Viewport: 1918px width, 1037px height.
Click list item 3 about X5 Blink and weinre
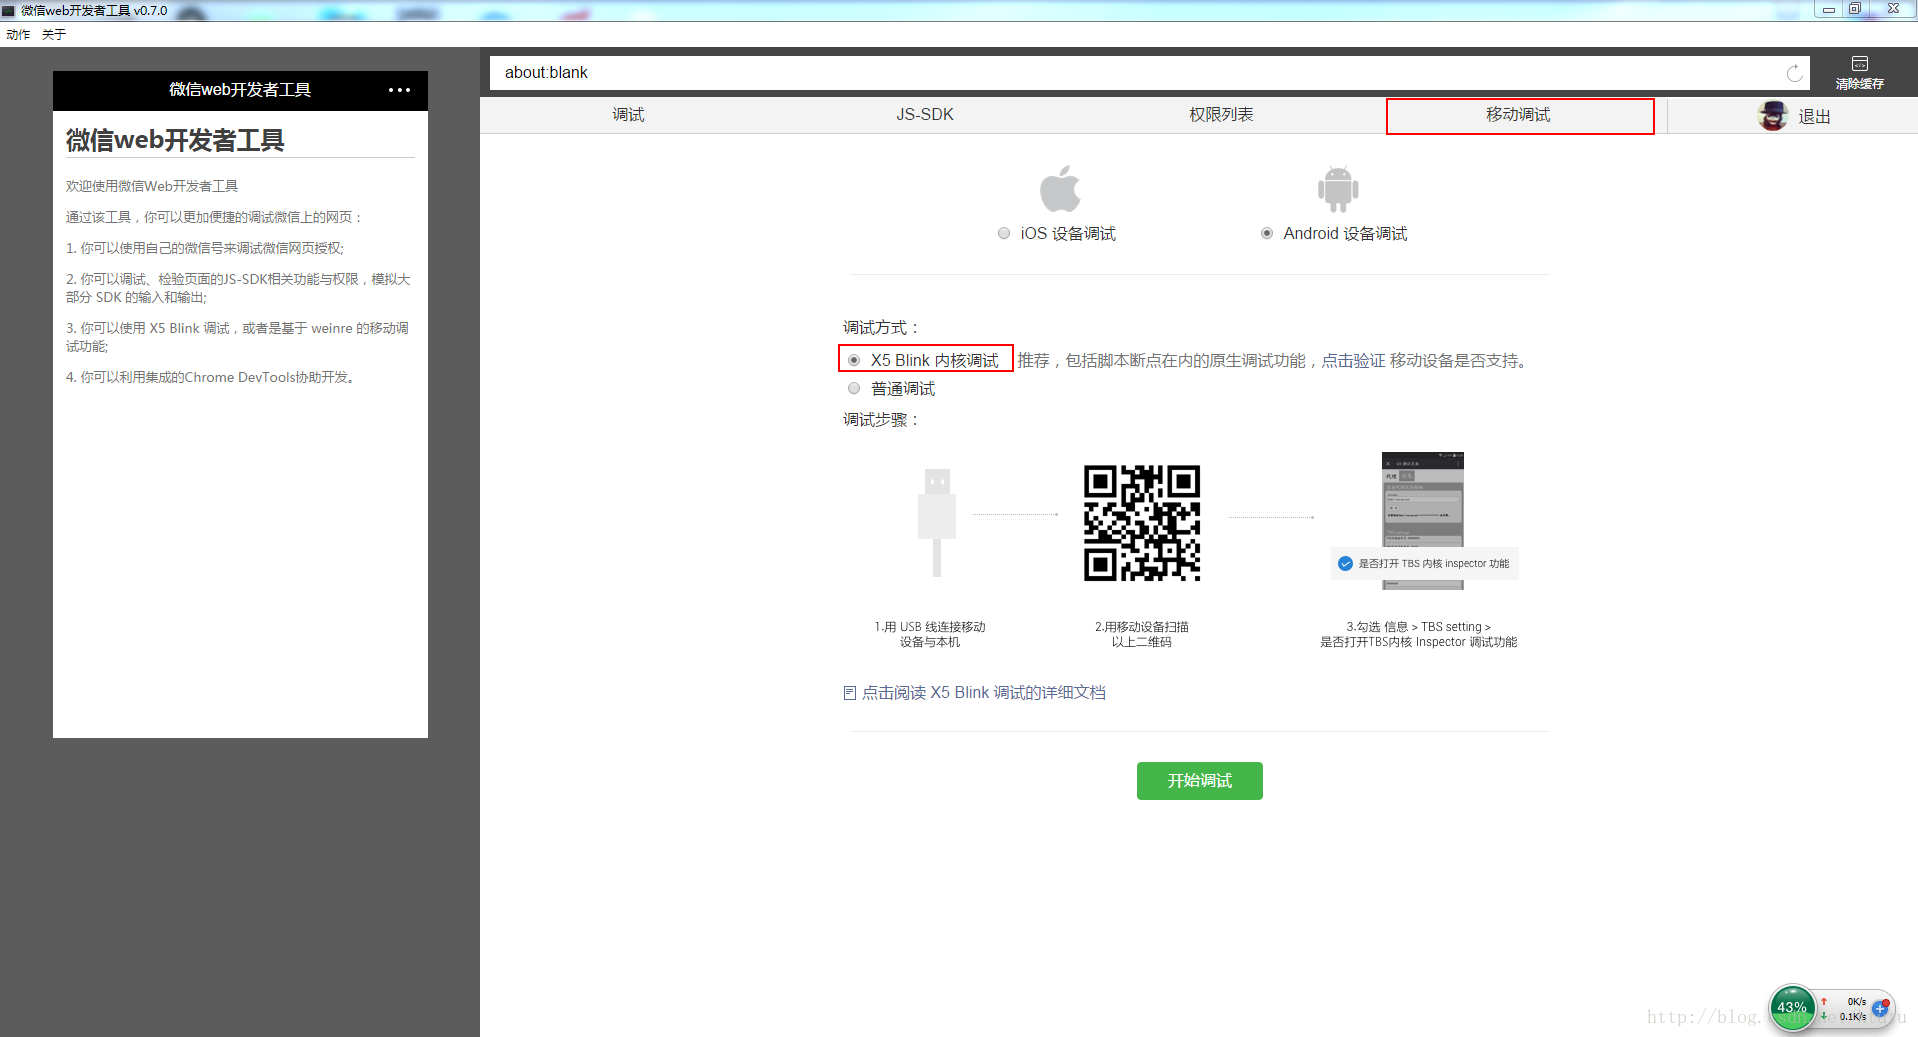coord(238,337)
